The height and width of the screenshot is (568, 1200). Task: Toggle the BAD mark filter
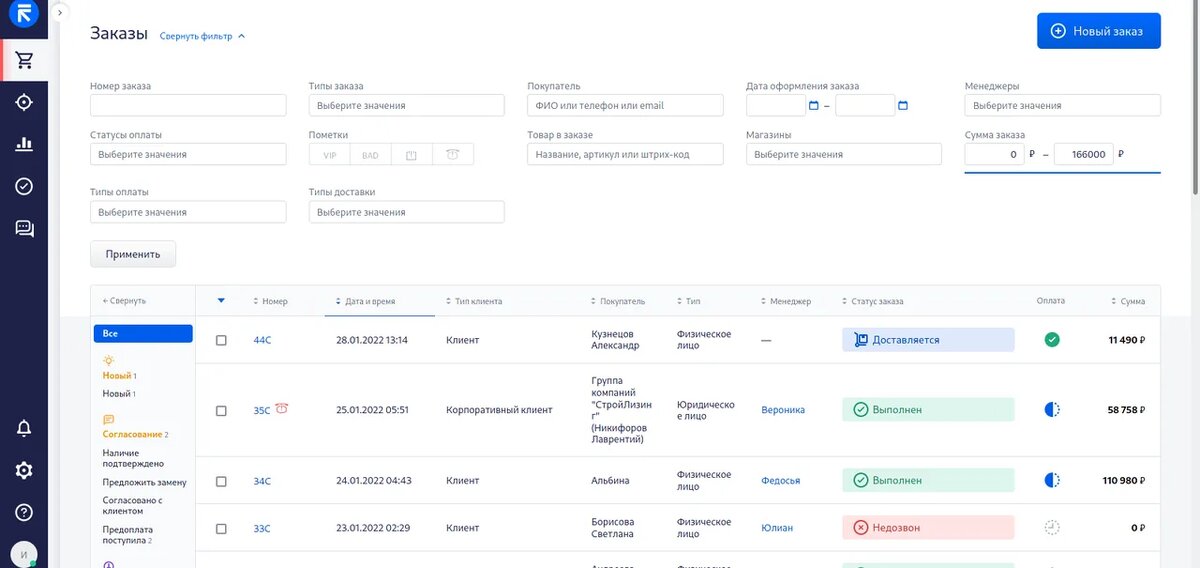pos(370,155)
